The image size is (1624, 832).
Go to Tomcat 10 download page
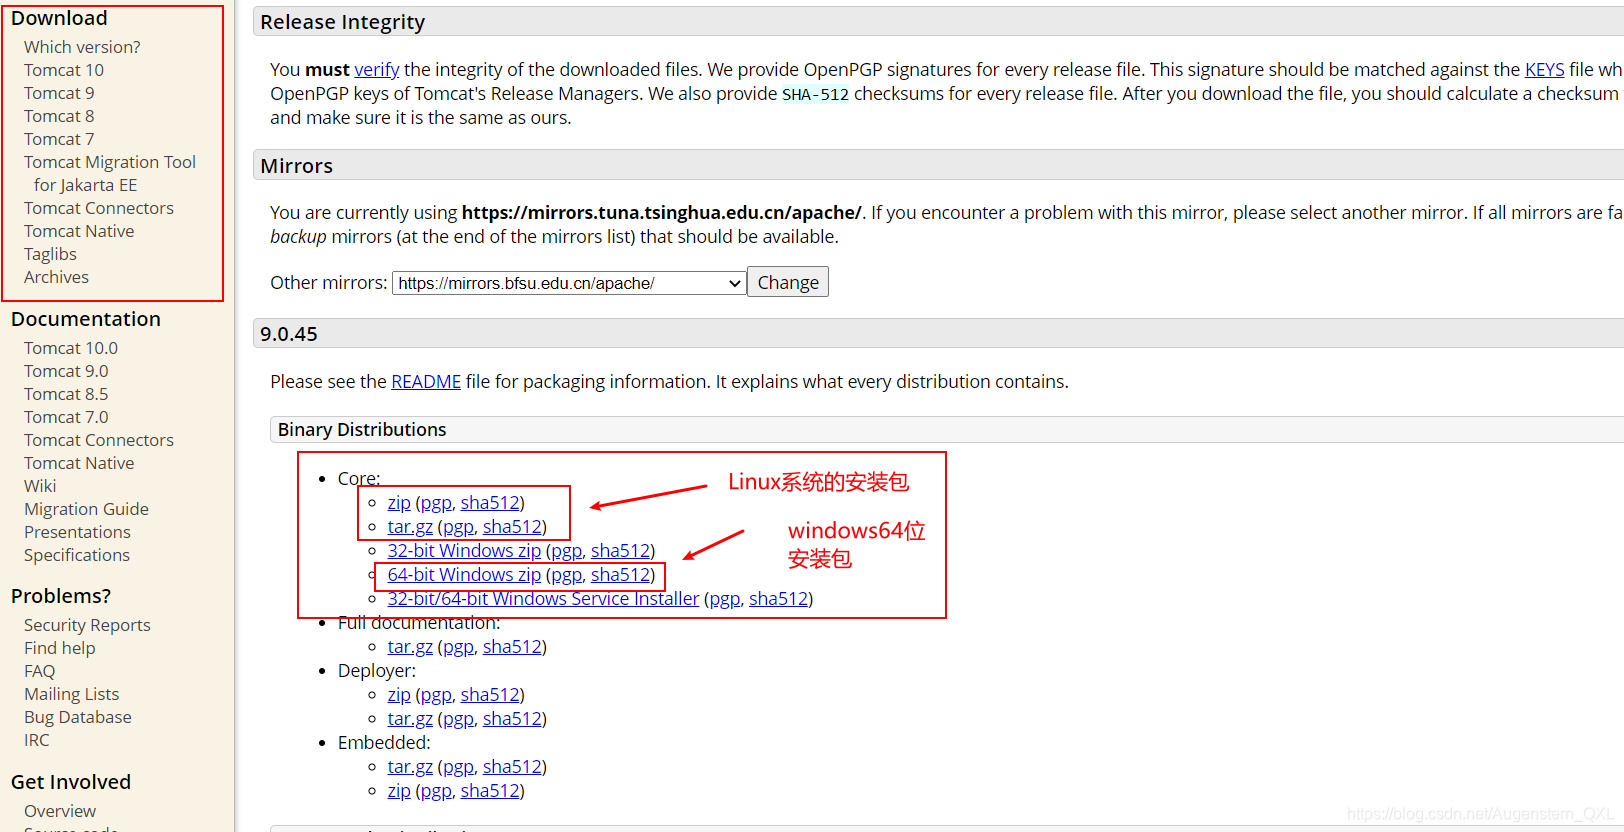click(x=64, y=70)
